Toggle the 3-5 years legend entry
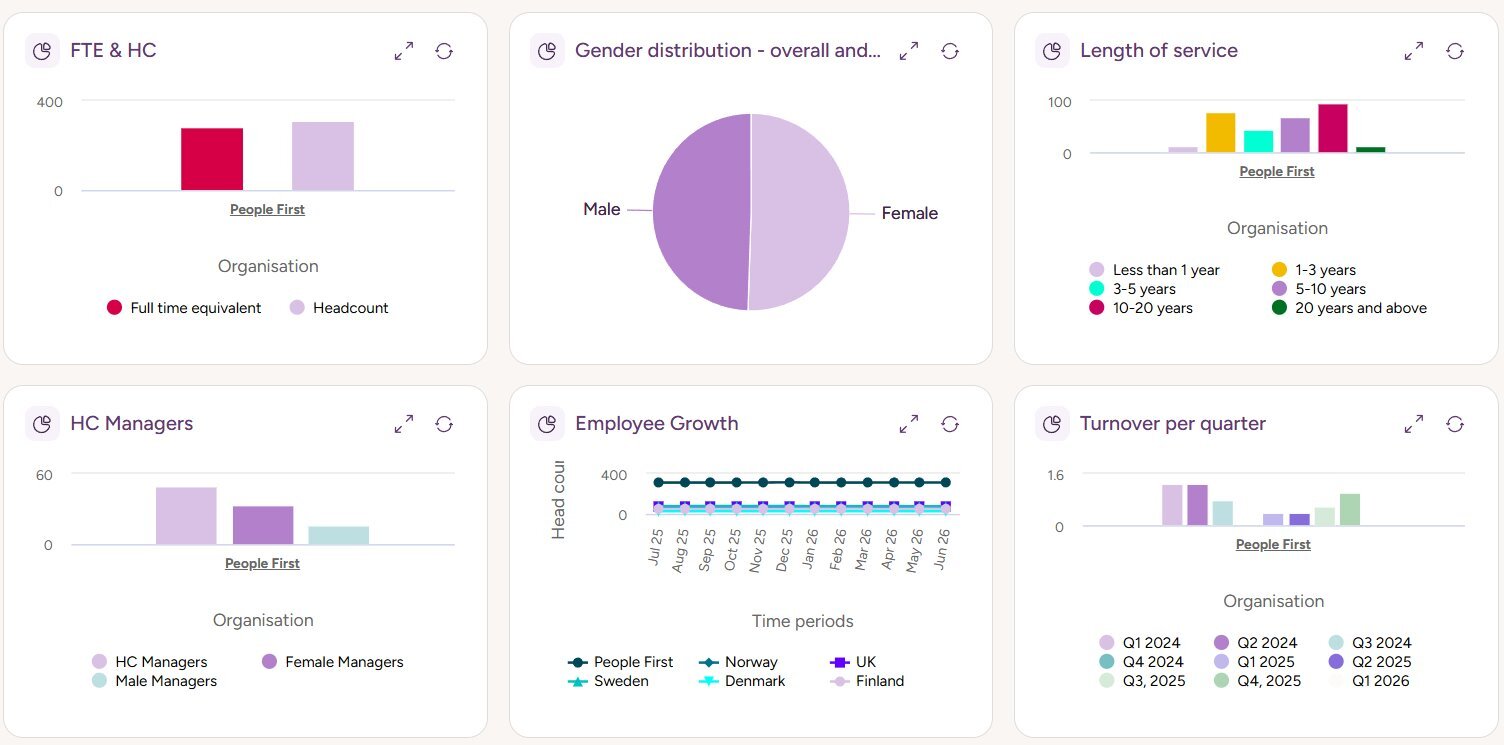The image size is (1504, 745). 1132,289
